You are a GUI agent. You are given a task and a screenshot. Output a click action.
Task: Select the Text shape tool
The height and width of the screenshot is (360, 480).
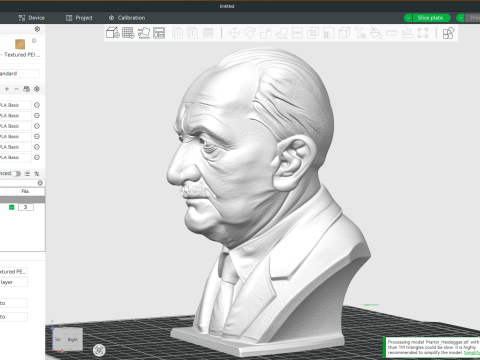pos(360,33)
